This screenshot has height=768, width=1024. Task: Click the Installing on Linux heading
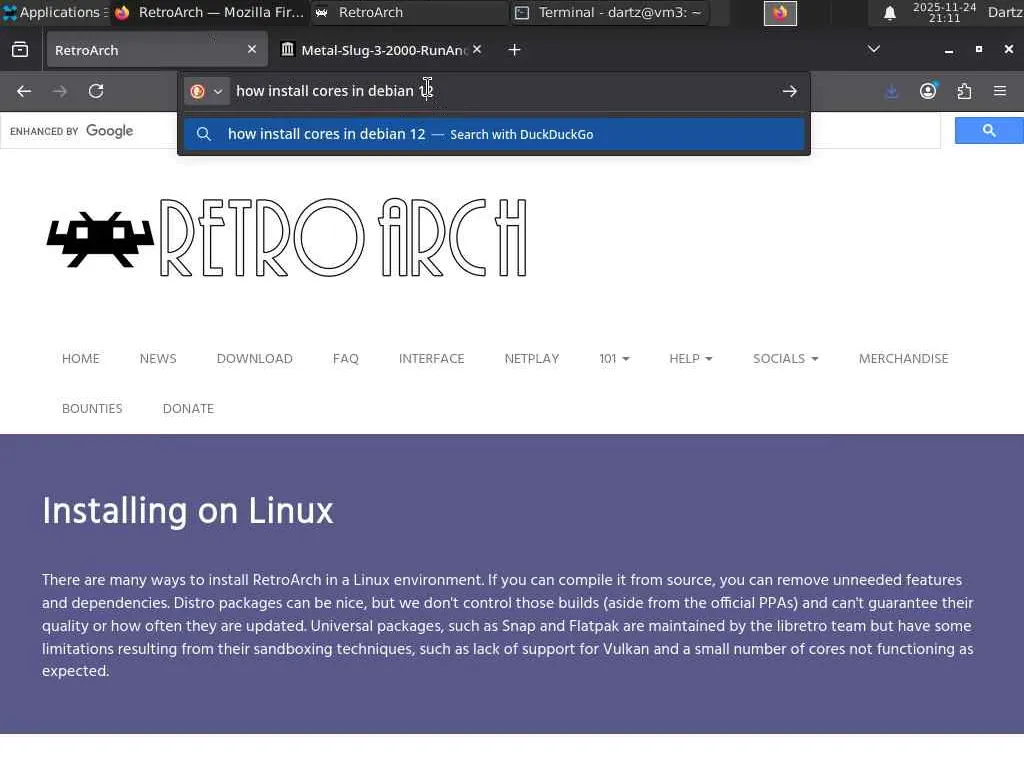click(x=187, y=511)
